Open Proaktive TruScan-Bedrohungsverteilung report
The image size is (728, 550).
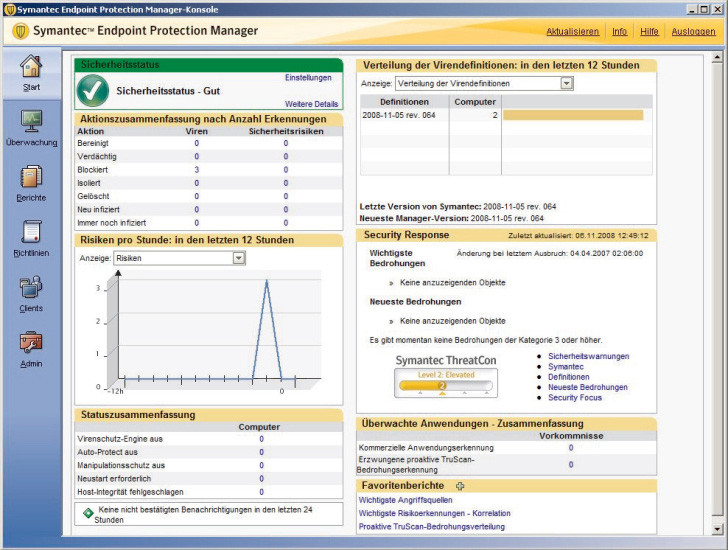pos(432,526)
